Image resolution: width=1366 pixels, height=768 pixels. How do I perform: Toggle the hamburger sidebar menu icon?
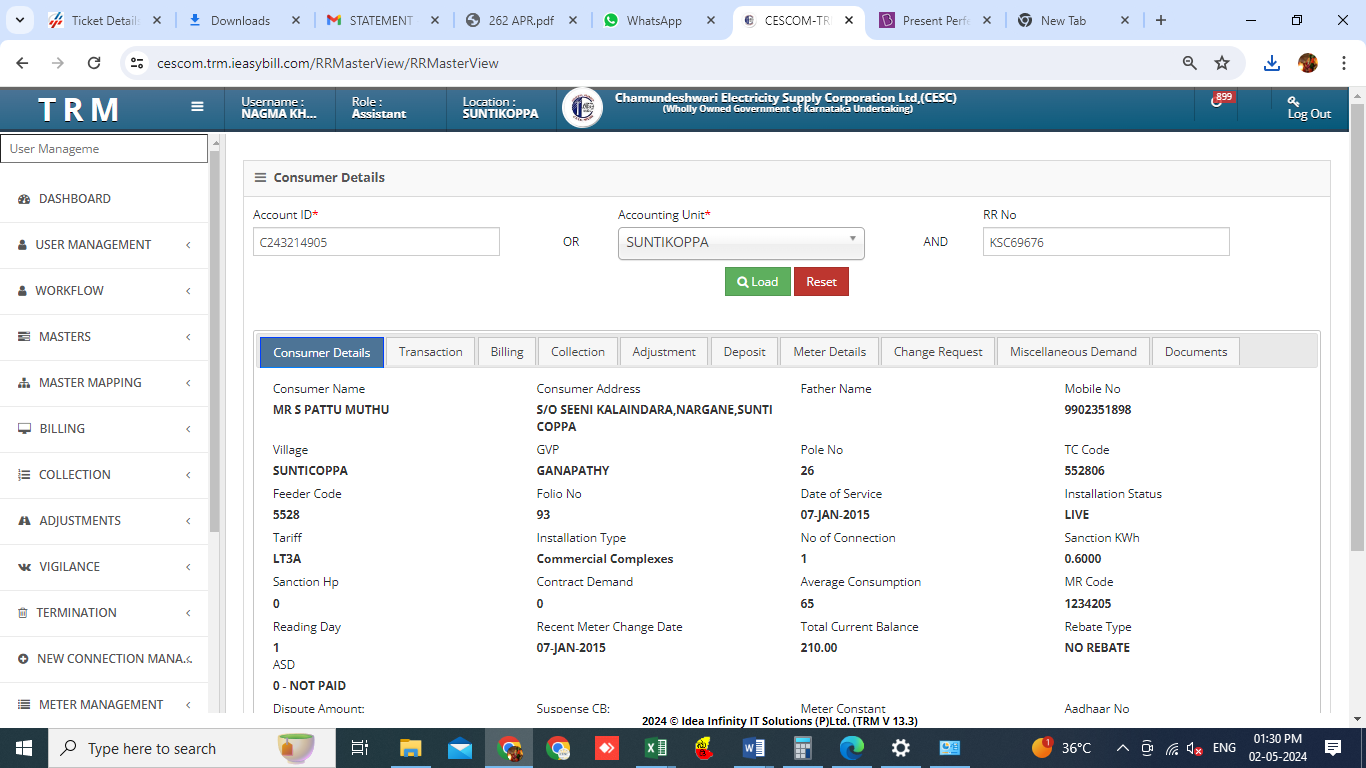click(197, 107)
